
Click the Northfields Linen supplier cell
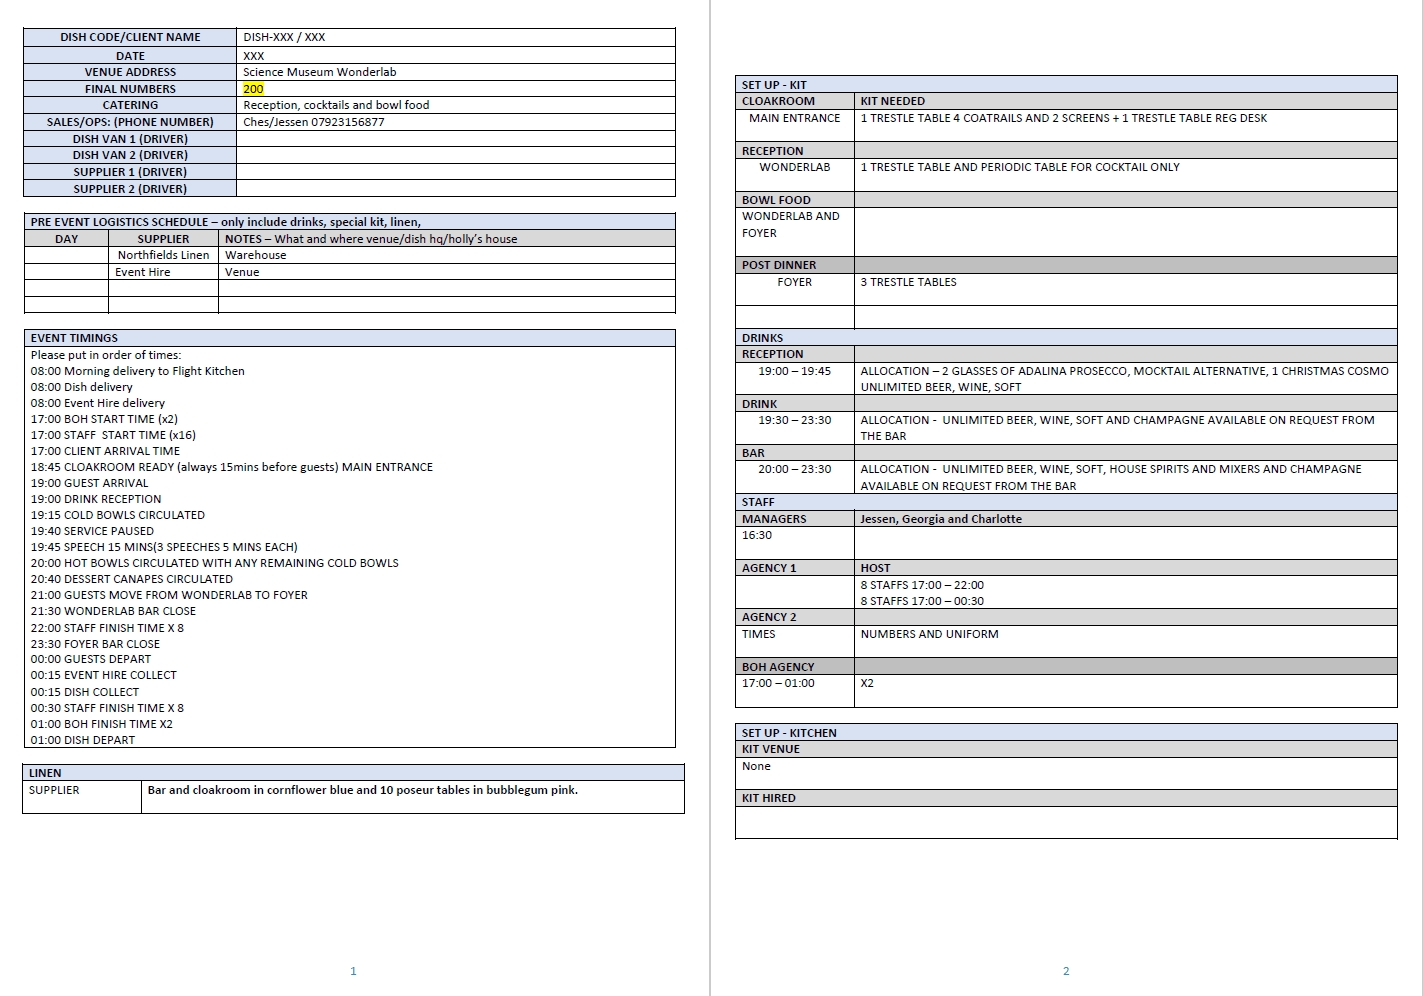(163, 255)
